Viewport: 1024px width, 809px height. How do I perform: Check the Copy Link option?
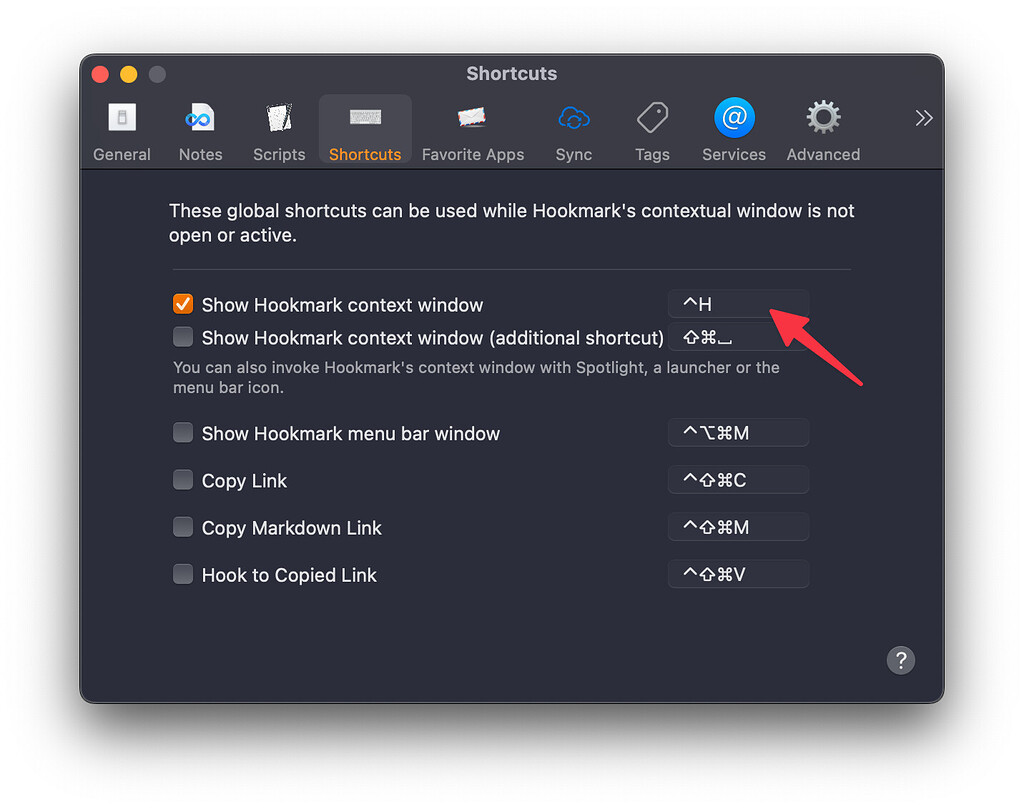[182, 480]
